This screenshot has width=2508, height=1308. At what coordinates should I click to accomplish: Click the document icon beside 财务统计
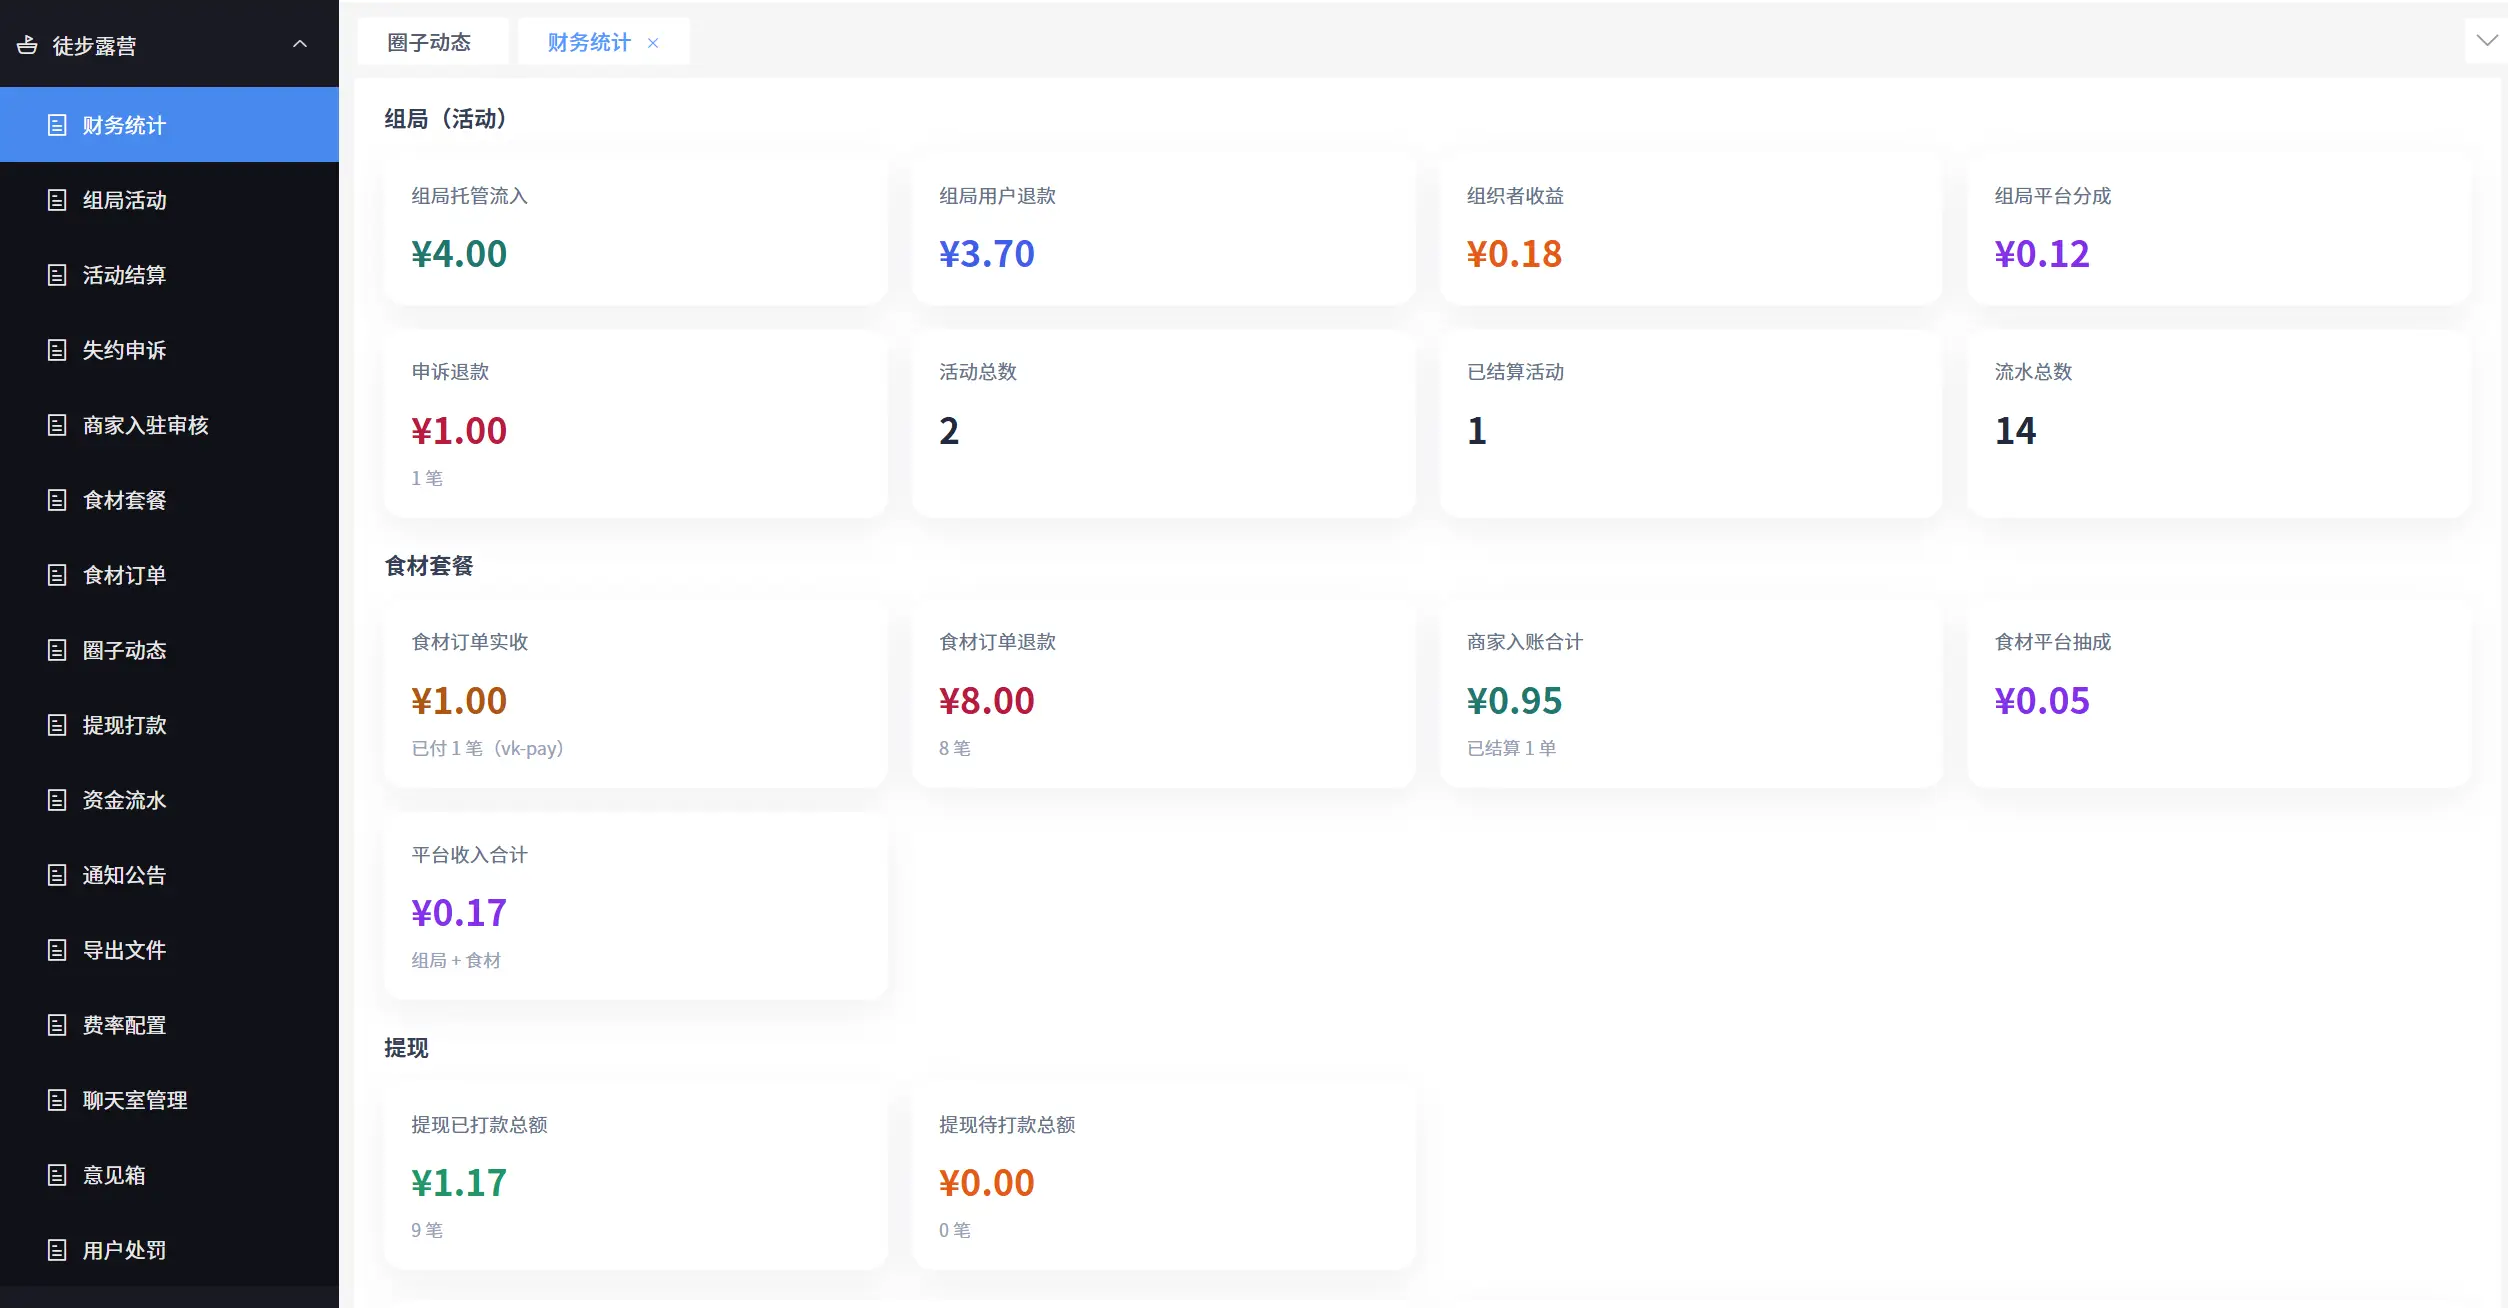click(57, 125)
